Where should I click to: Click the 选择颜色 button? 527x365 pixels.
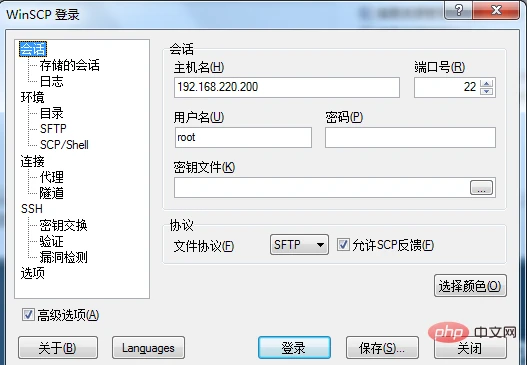(x=470, y=286)
